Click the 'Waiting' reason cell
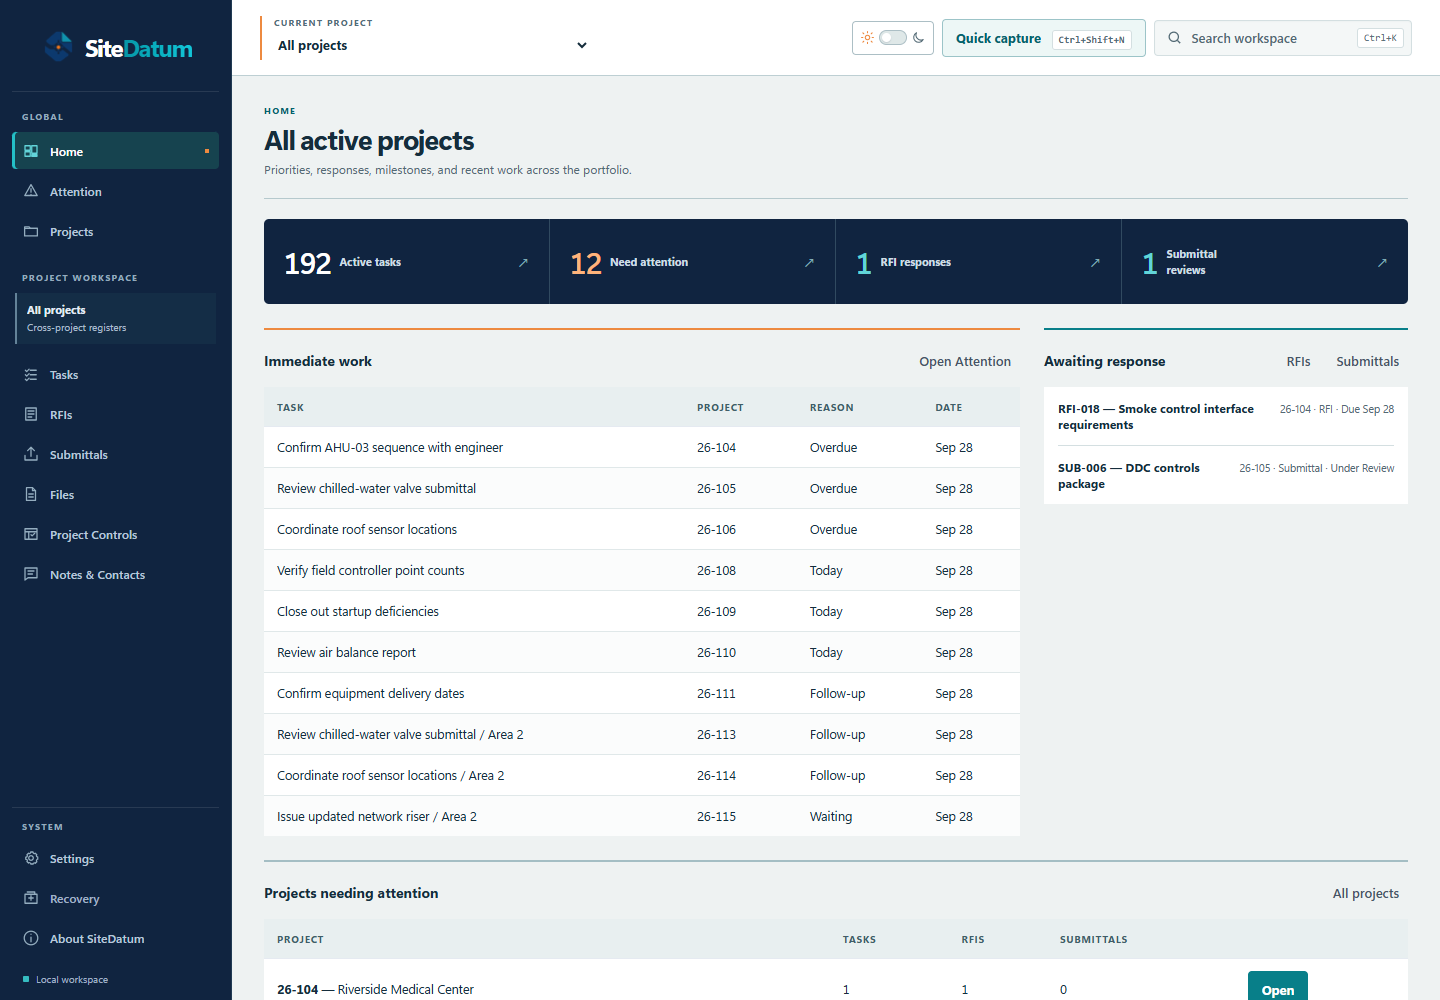This screenshot has height=1000, width=1440. (x=831, y=816)
